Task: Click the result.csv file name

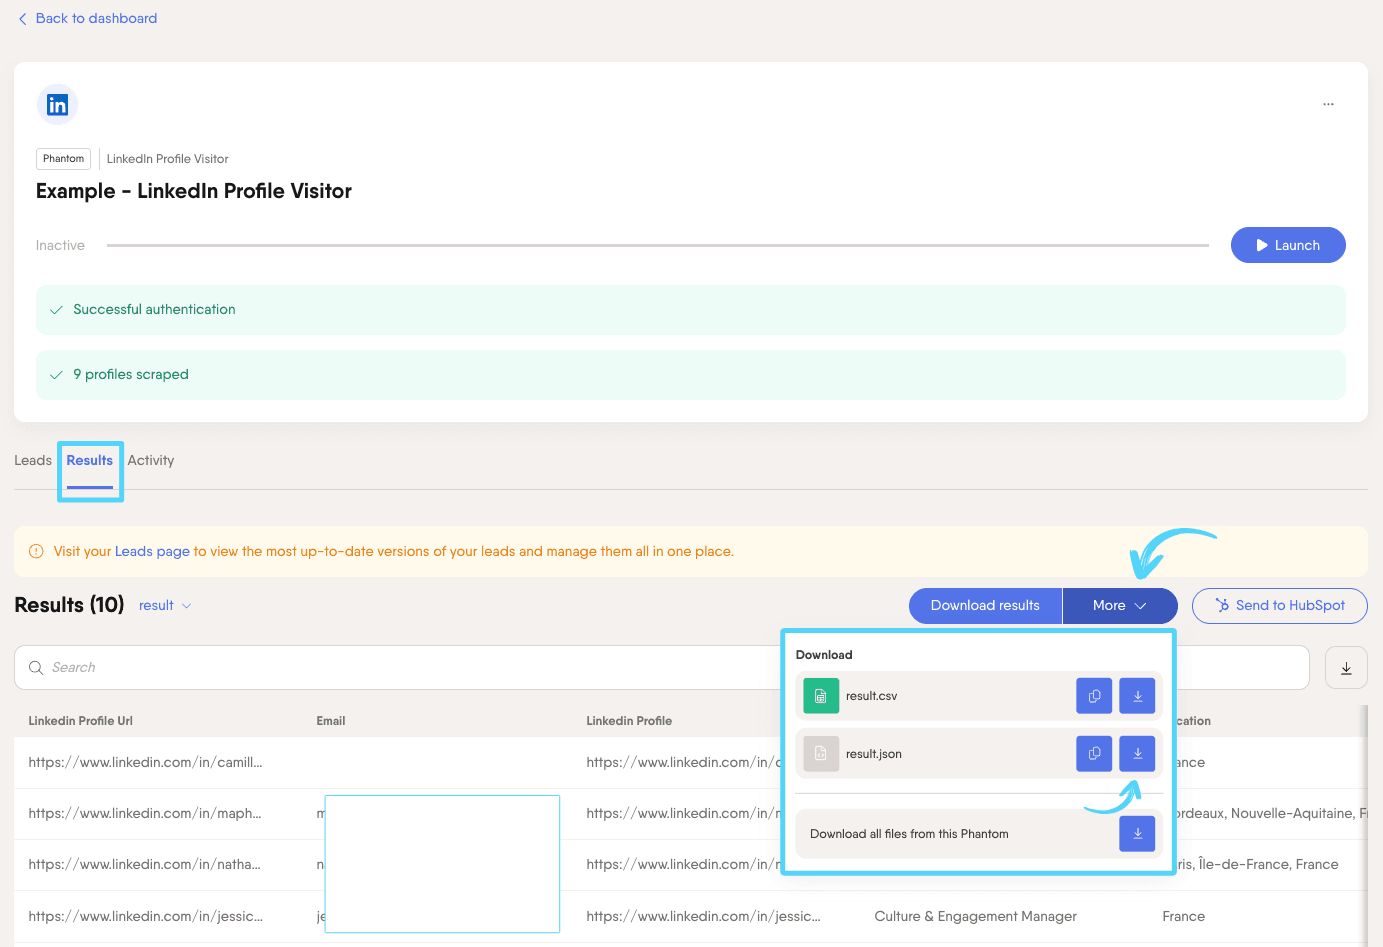Action: click(872, 696)
